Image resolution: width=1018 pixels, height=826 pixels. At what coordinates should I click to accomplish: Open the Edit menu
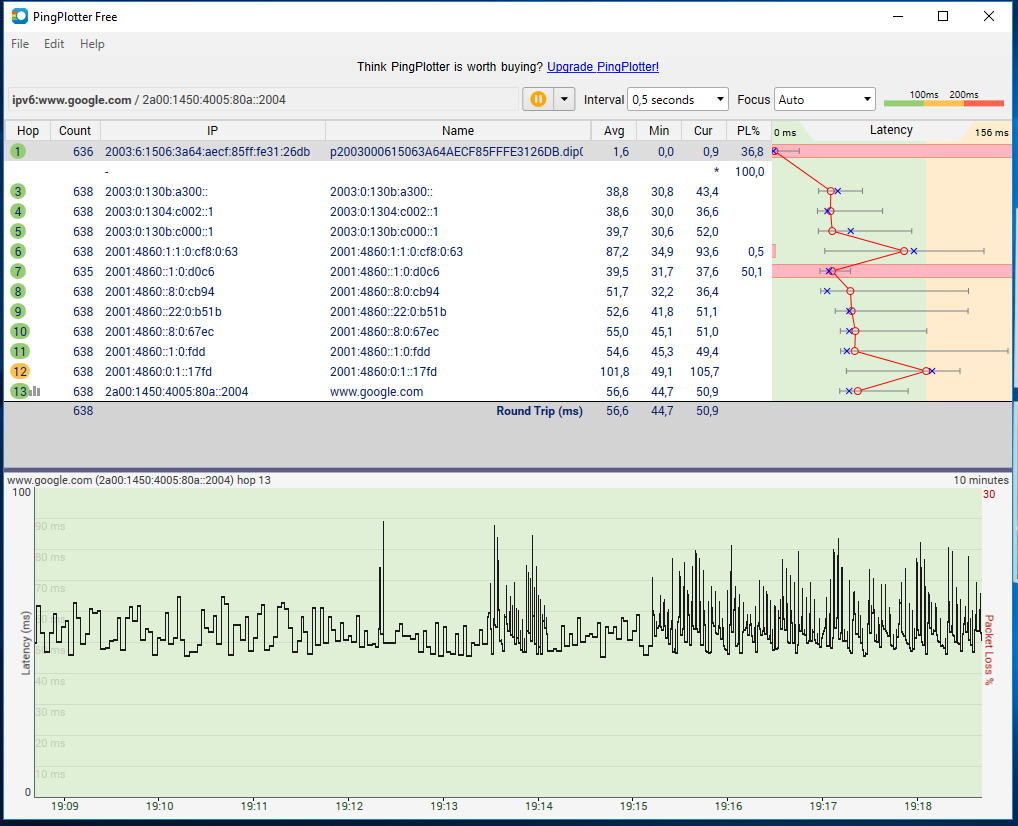pyautogui.click(x=54, y=44)
